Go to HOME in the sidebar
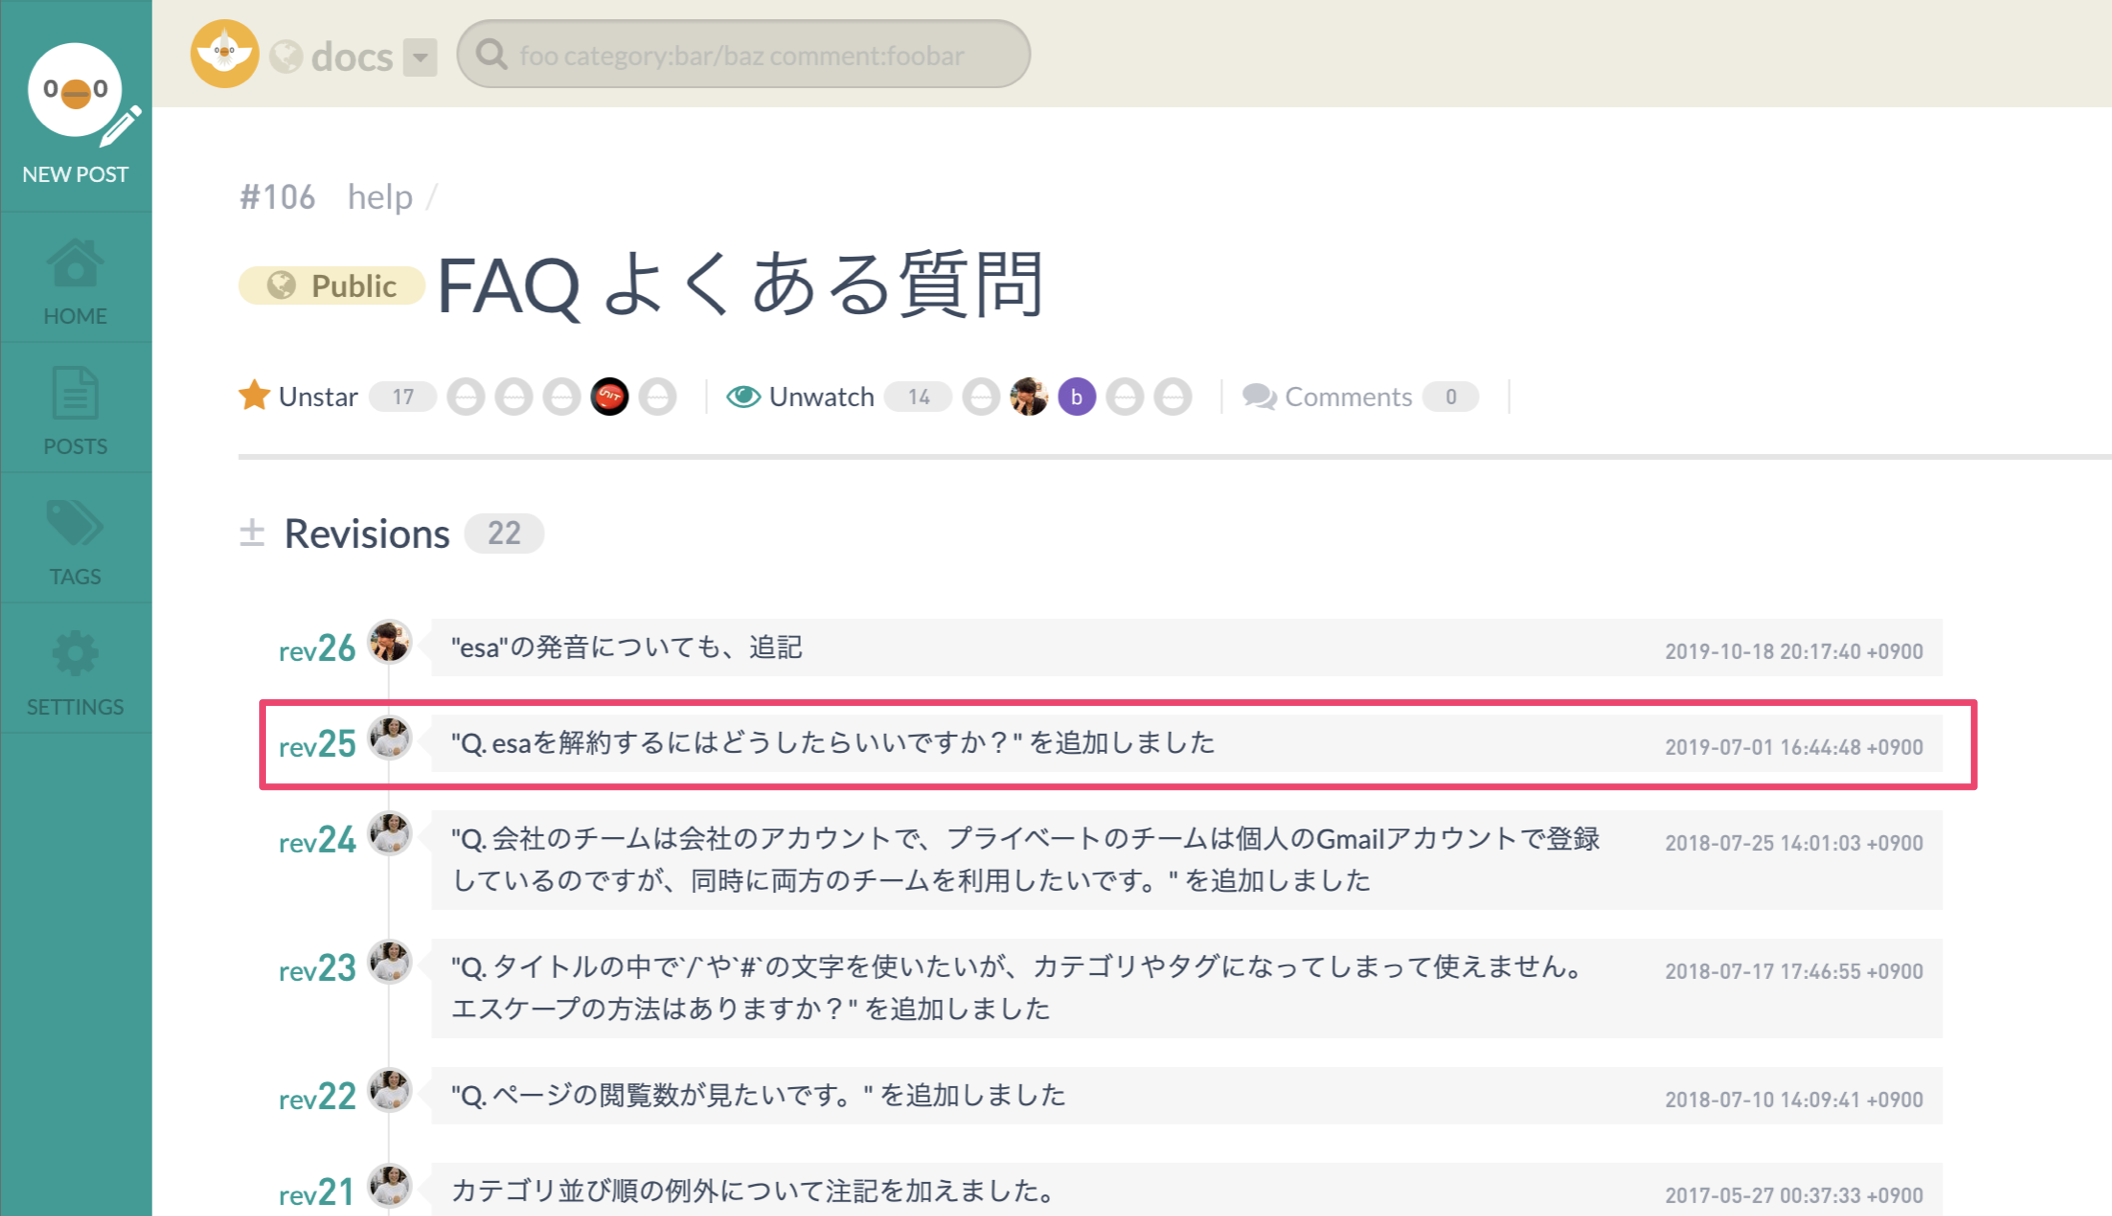Viewport: 2112px width, 1216px height. click(75, 282)
